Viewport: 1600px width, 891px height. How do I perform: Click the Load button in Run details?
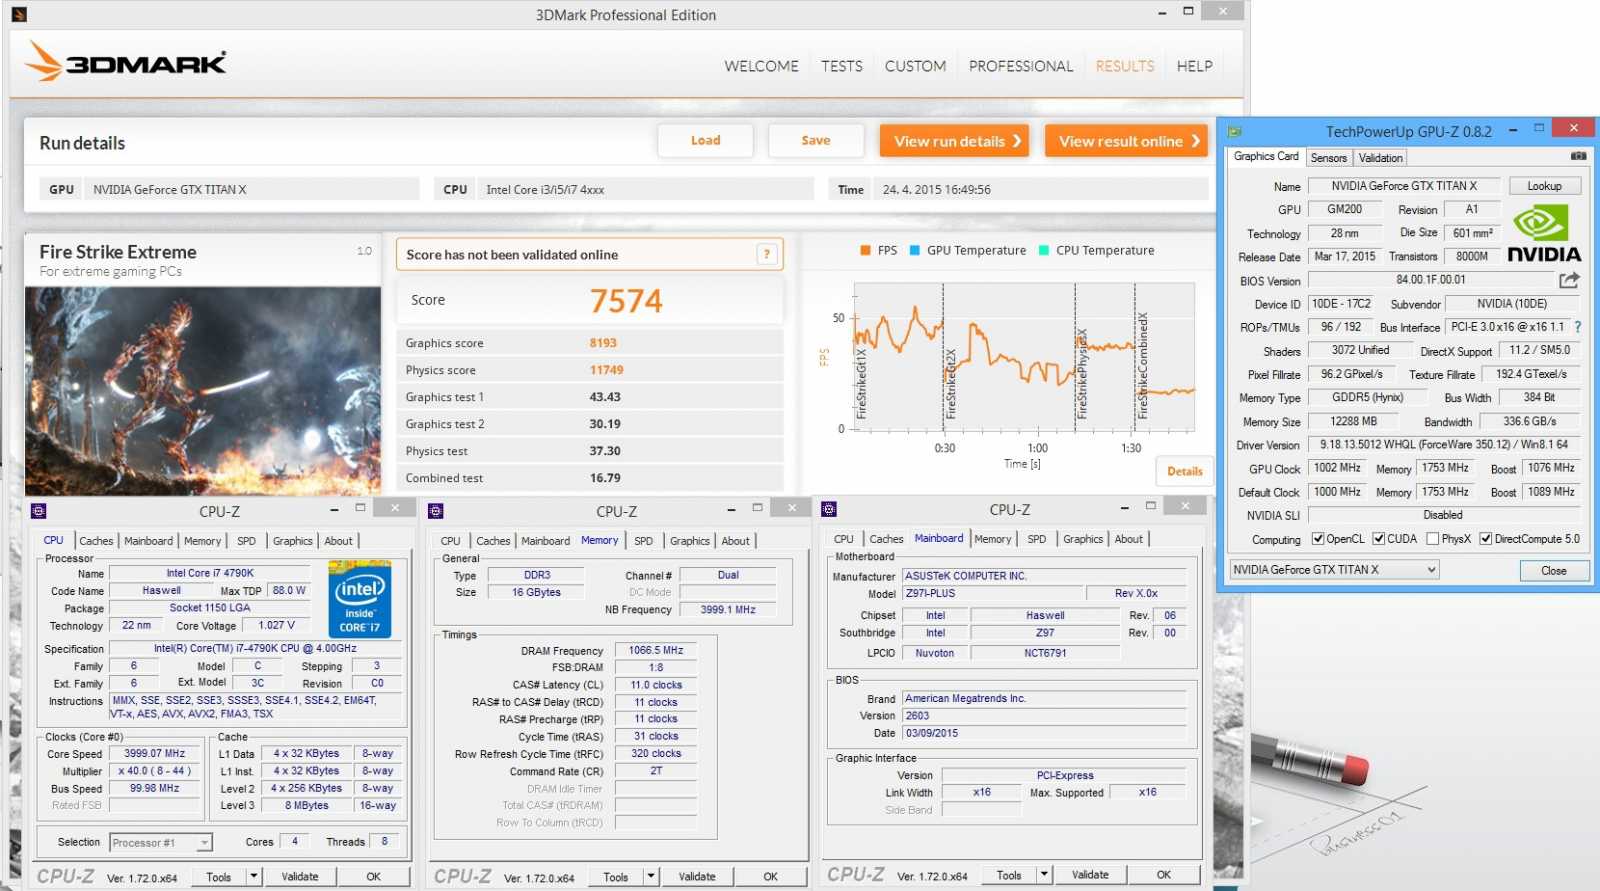tap(705, 141)
